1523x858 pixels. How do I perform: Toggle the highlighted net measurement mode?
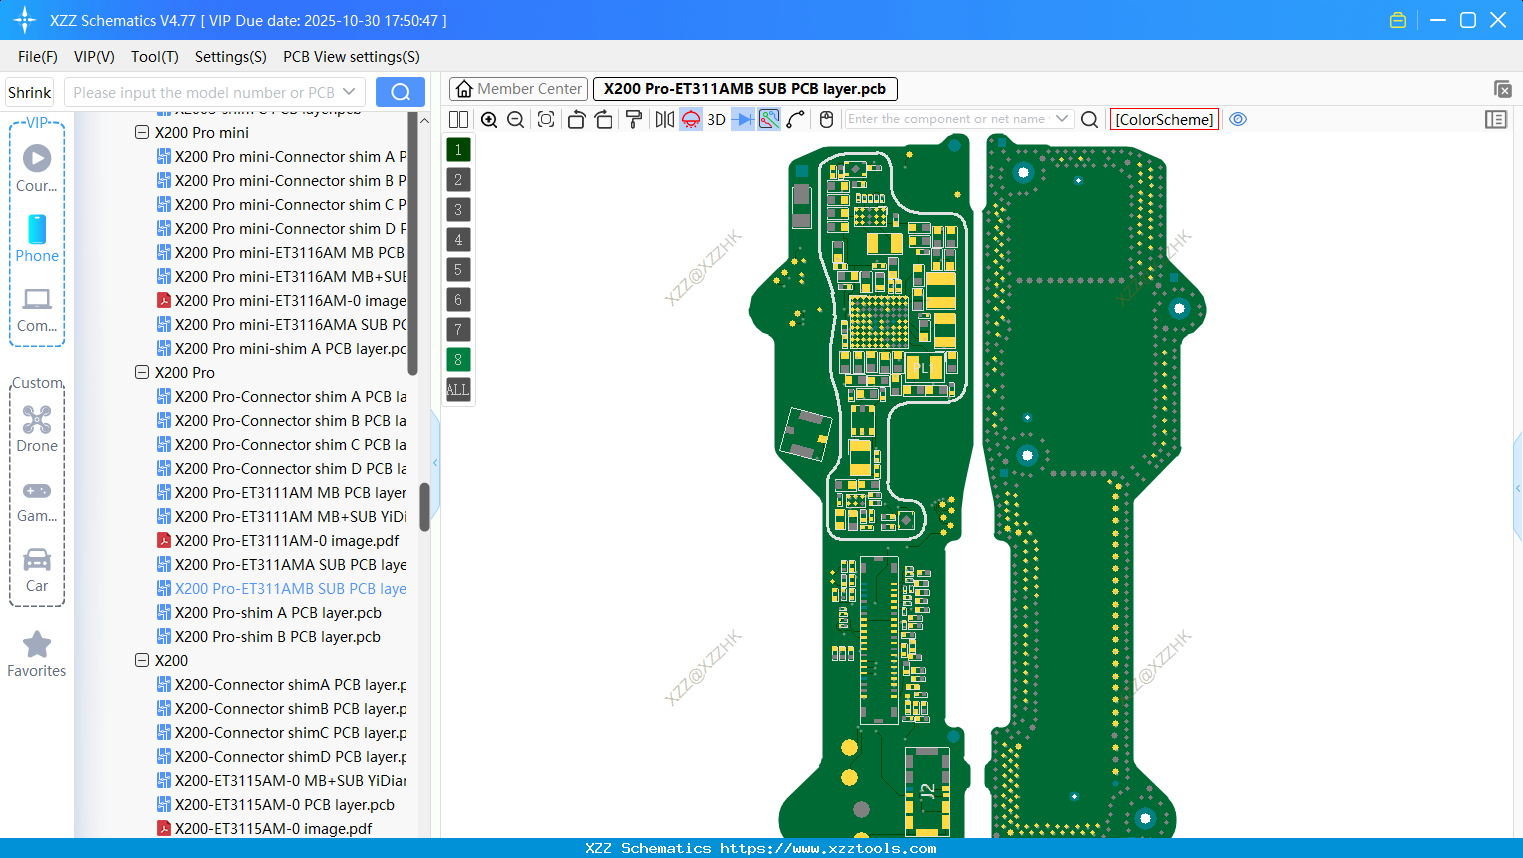[768, 119]
